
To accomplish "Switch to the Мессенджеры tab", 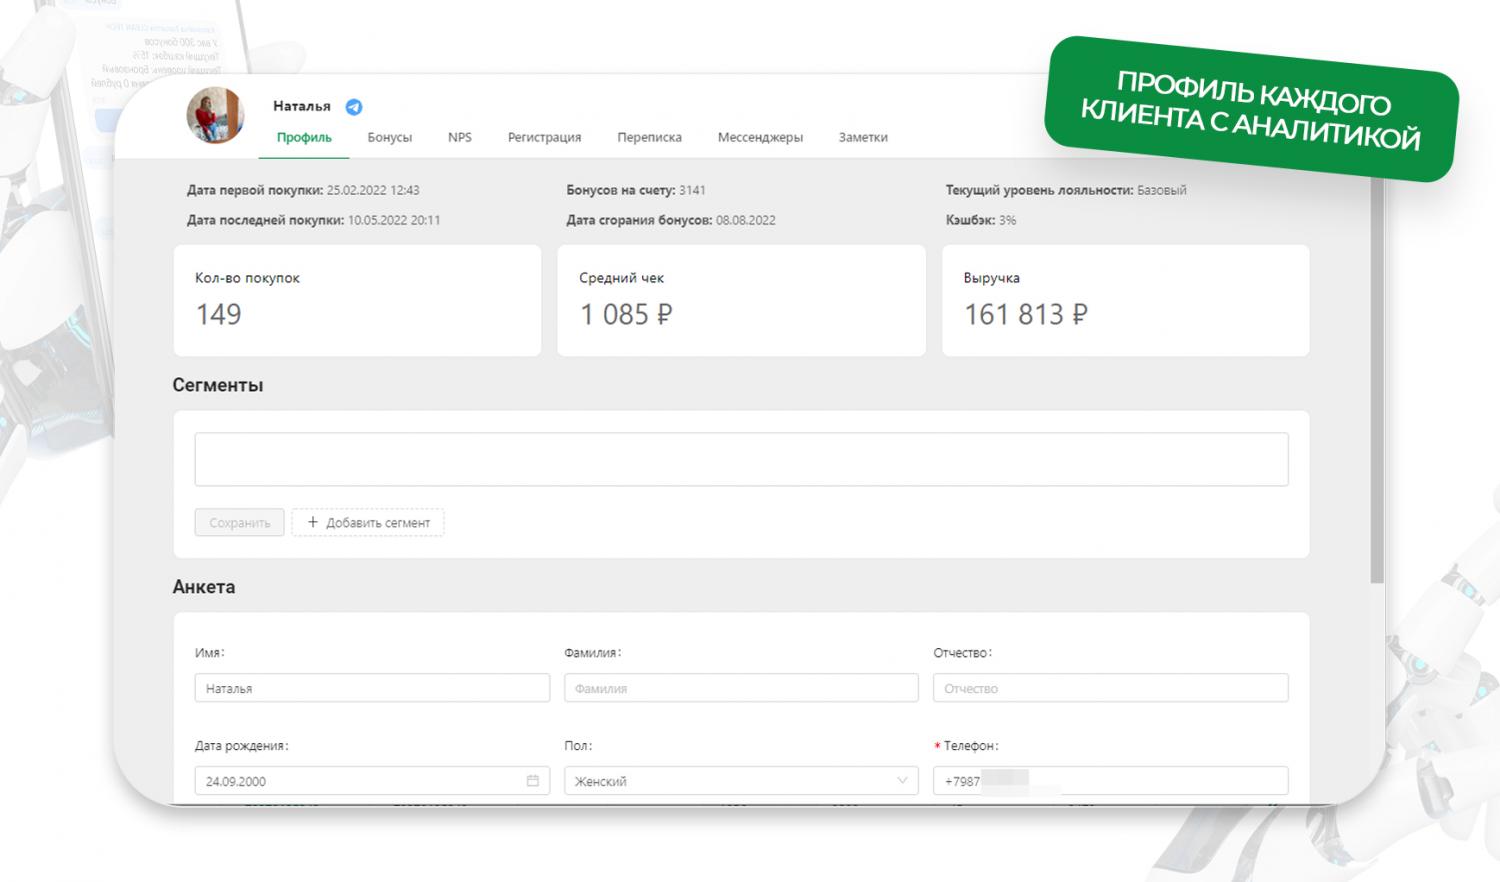I will (760, 137).
